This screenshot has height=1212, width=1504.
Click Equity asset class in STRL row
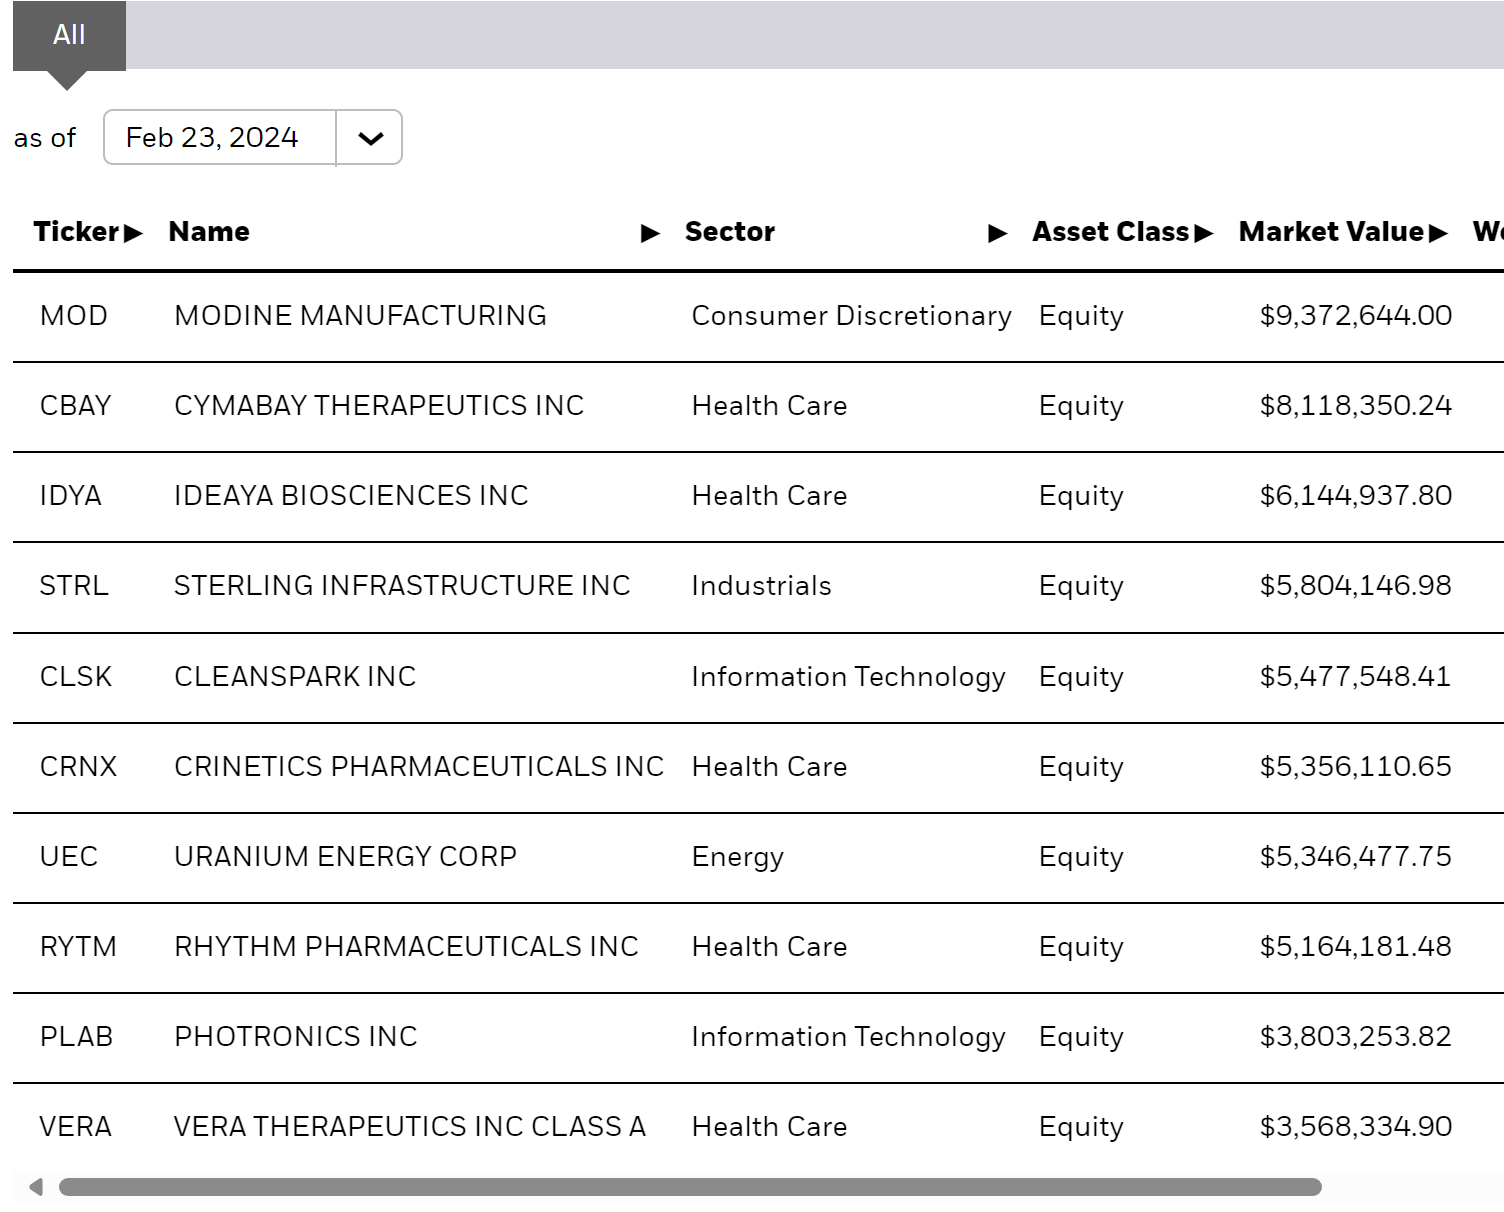tap(1081, 587)
